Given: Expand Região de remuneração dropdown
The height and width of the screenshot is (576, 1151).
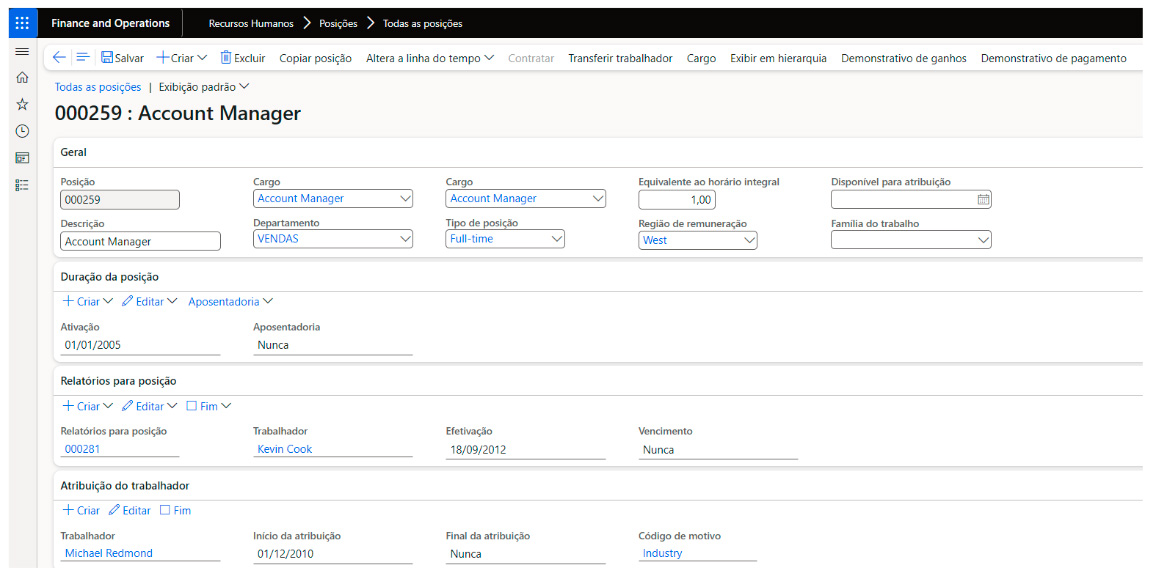Looking at the screenshot, I should (x=749, y=240).
